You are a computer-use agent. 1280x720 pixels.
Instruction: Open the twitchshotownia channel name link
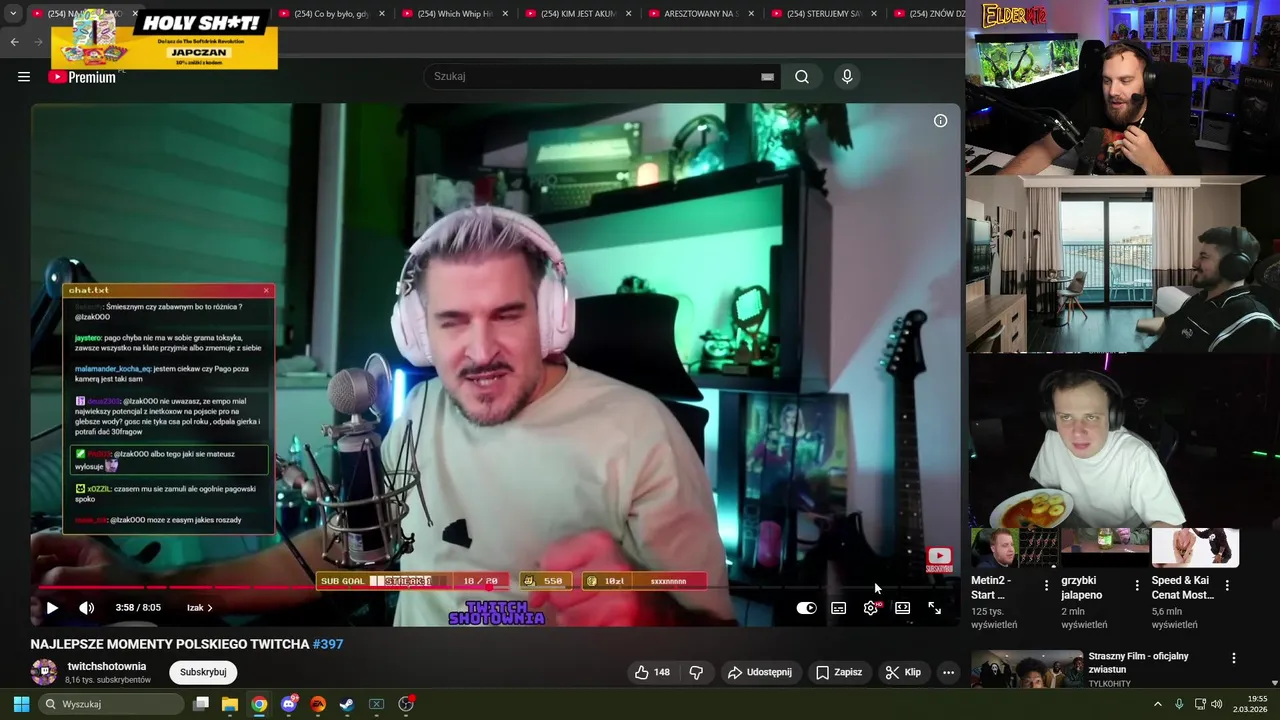pos(107,666)
